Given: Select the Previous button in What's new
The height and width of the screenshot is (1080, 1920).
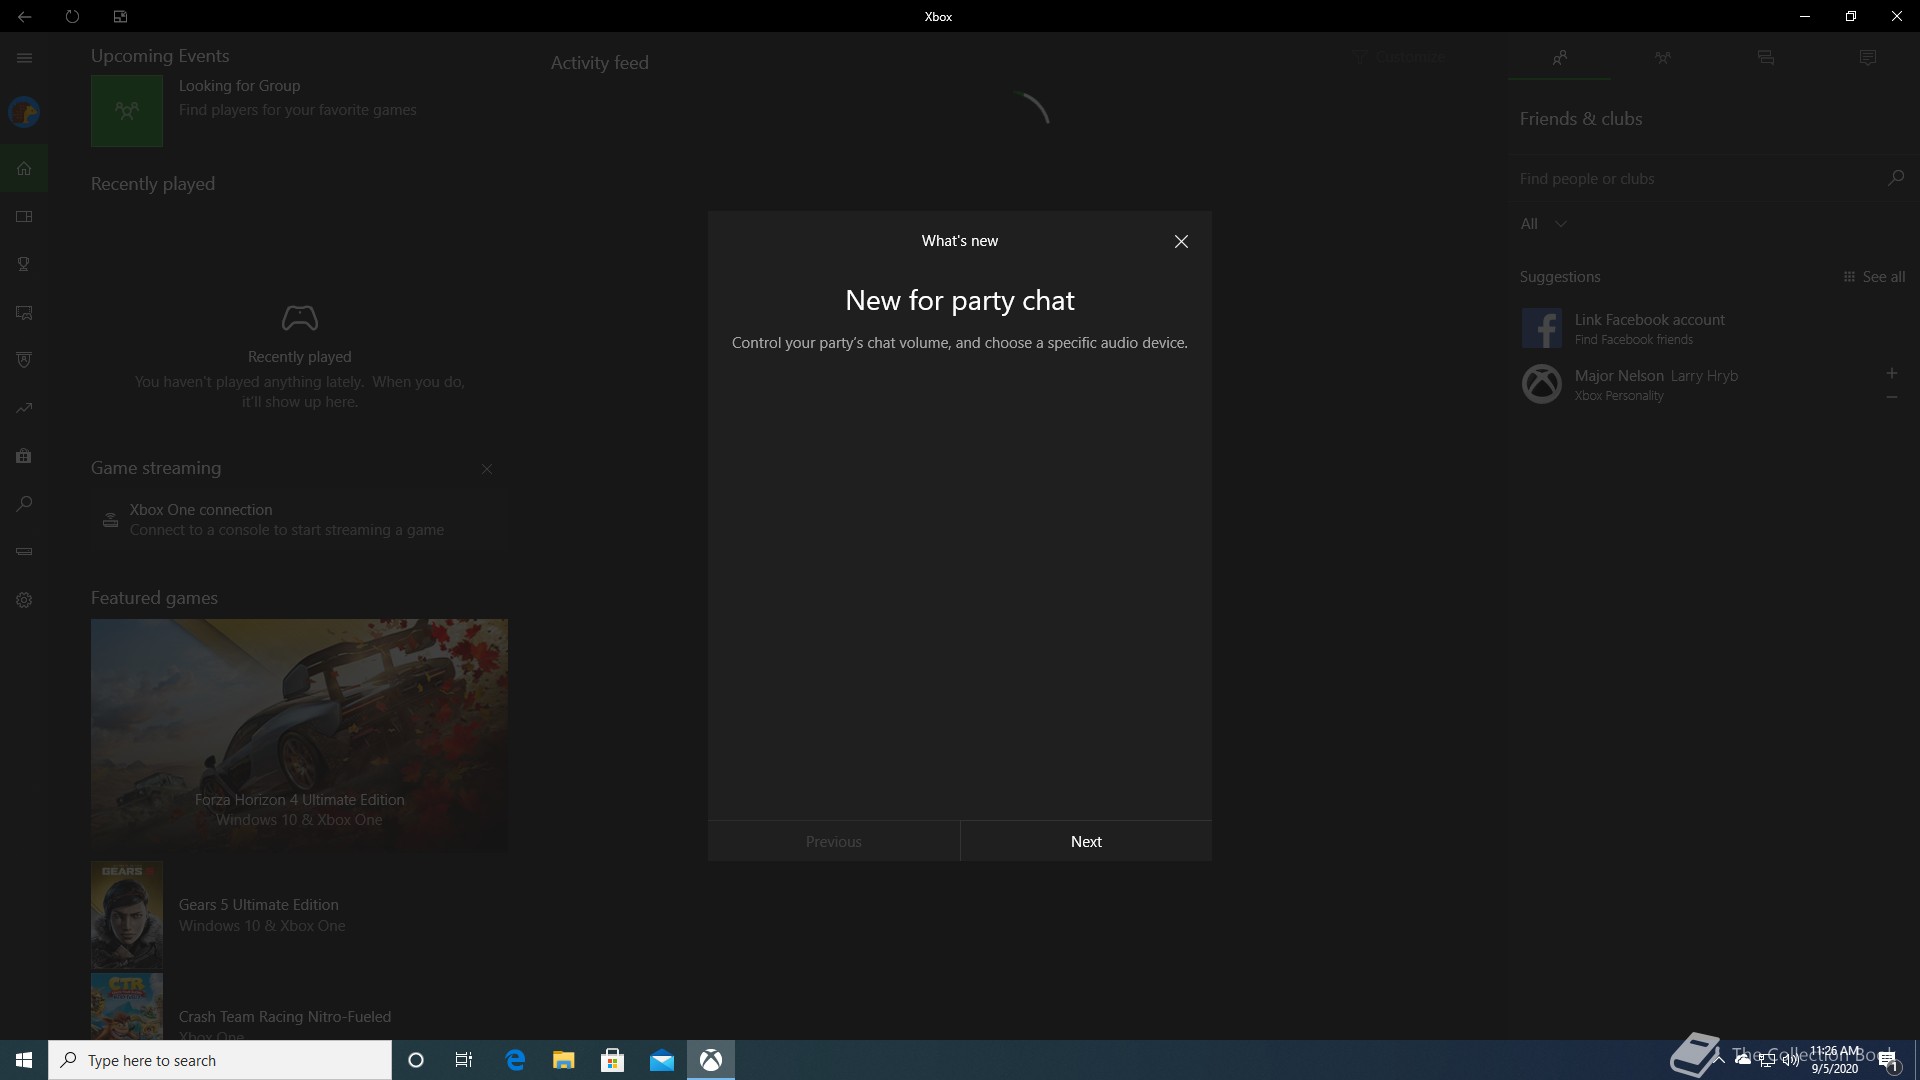Looking at the screenshot, I should click(834, 841).
